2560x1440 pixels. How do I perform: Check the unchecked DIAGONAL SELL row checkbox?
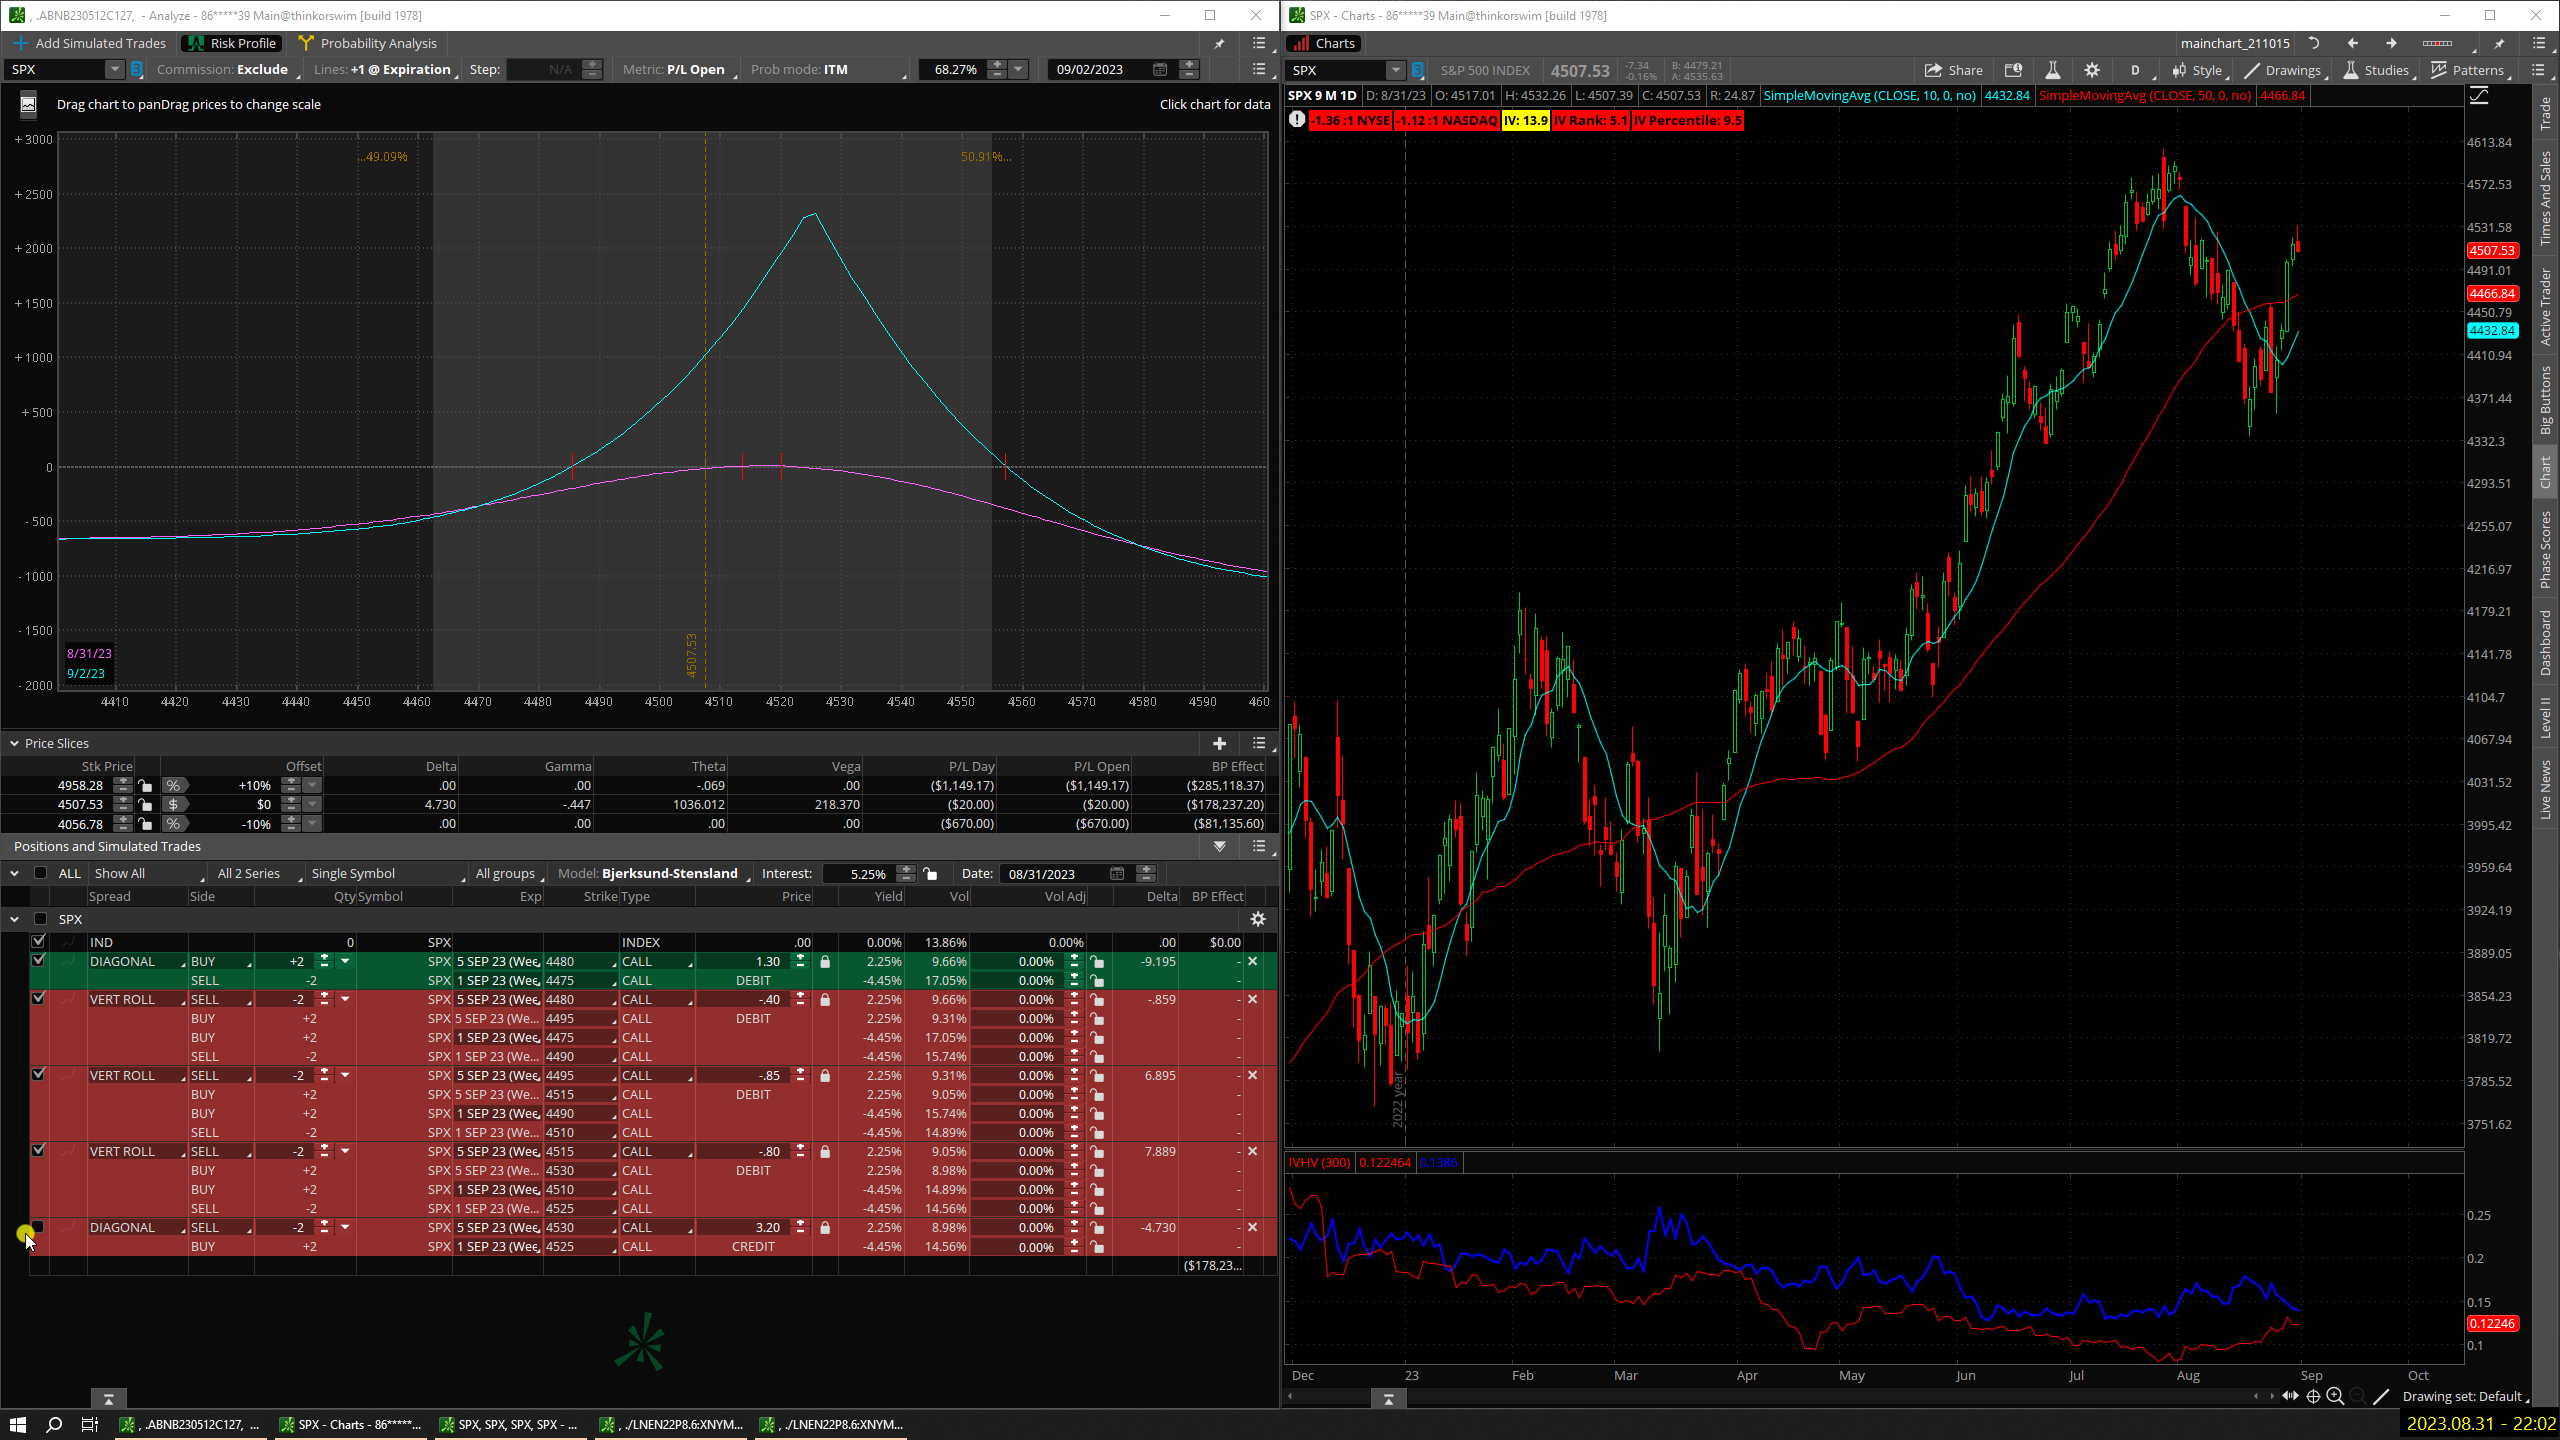tap(38, 1226)
